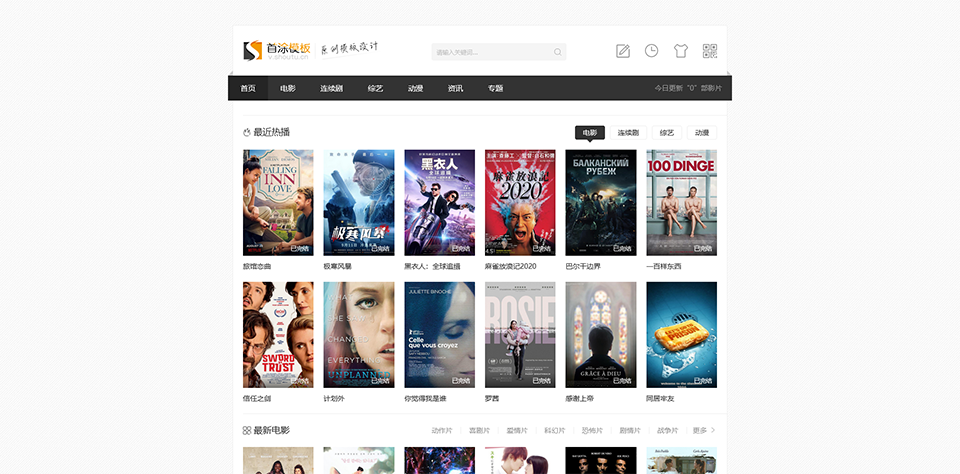Open the Grâce à Dieu poster
This screenshot has height=474, width=960.
[601, 335]
